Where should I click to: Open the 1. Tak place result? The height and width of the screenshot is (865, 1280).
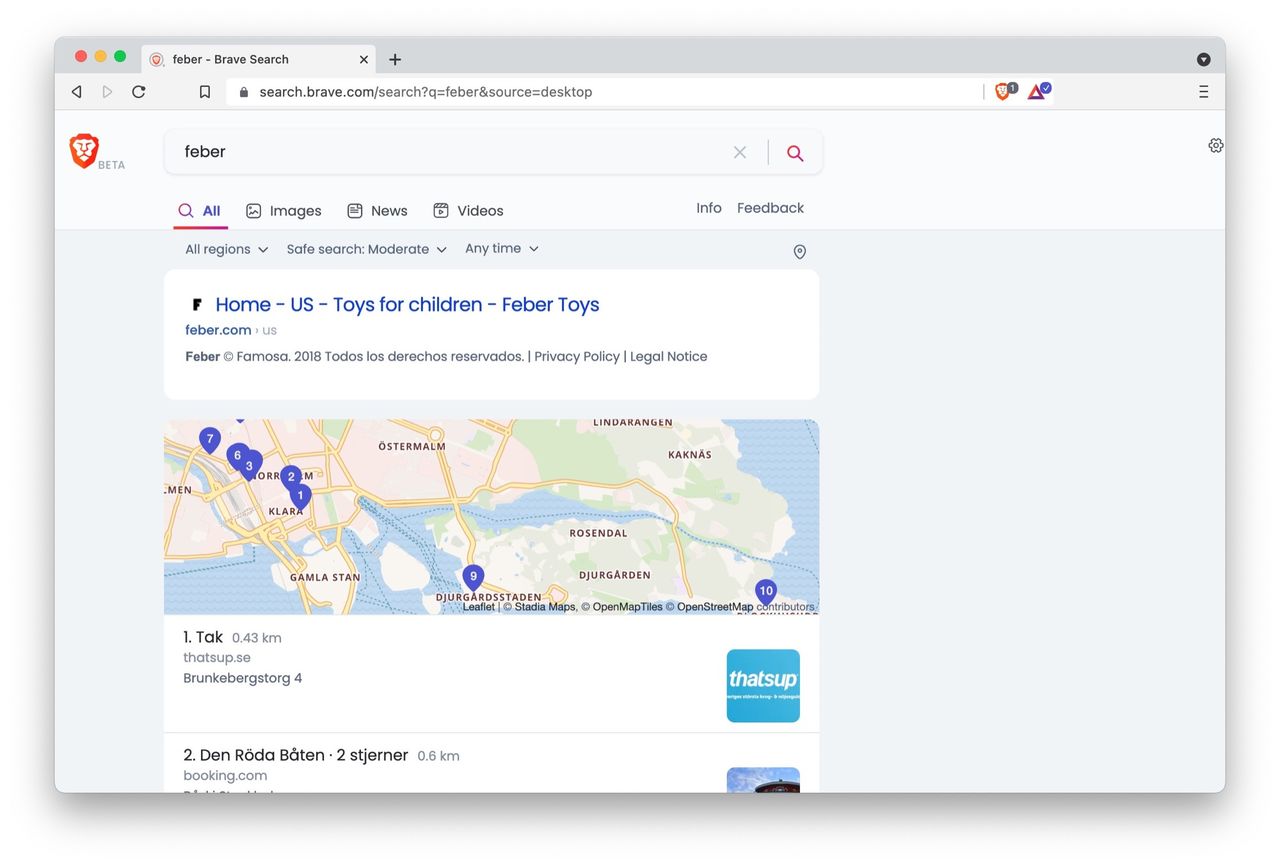coord(203,637)
